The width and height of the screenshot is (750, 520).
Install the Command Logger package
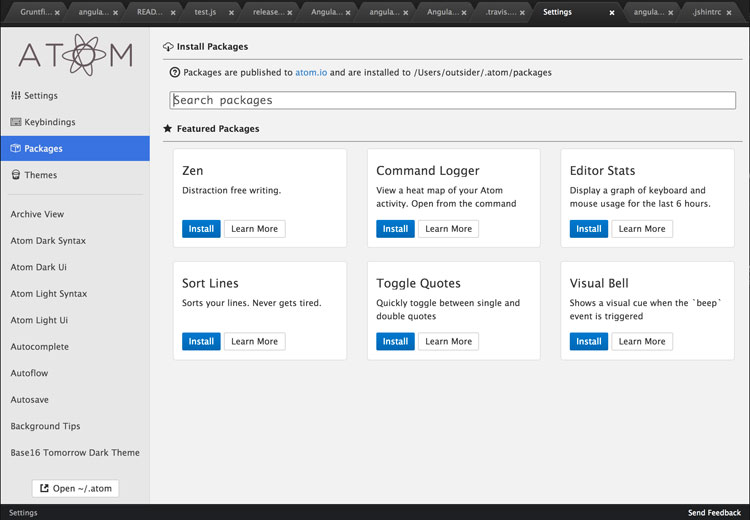[395, 229]
